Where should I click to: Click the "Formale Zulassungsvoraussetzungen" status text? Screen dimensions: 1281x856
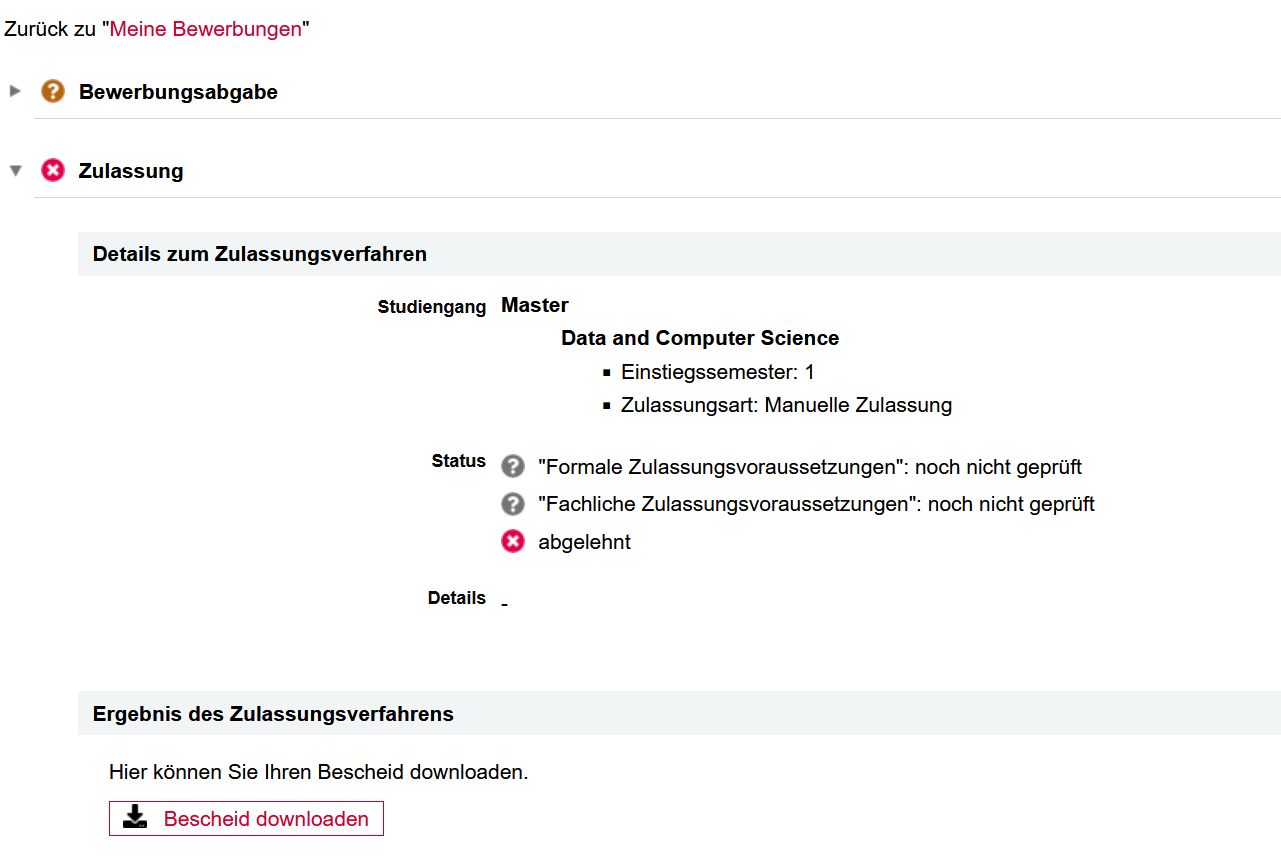[809, 467]
